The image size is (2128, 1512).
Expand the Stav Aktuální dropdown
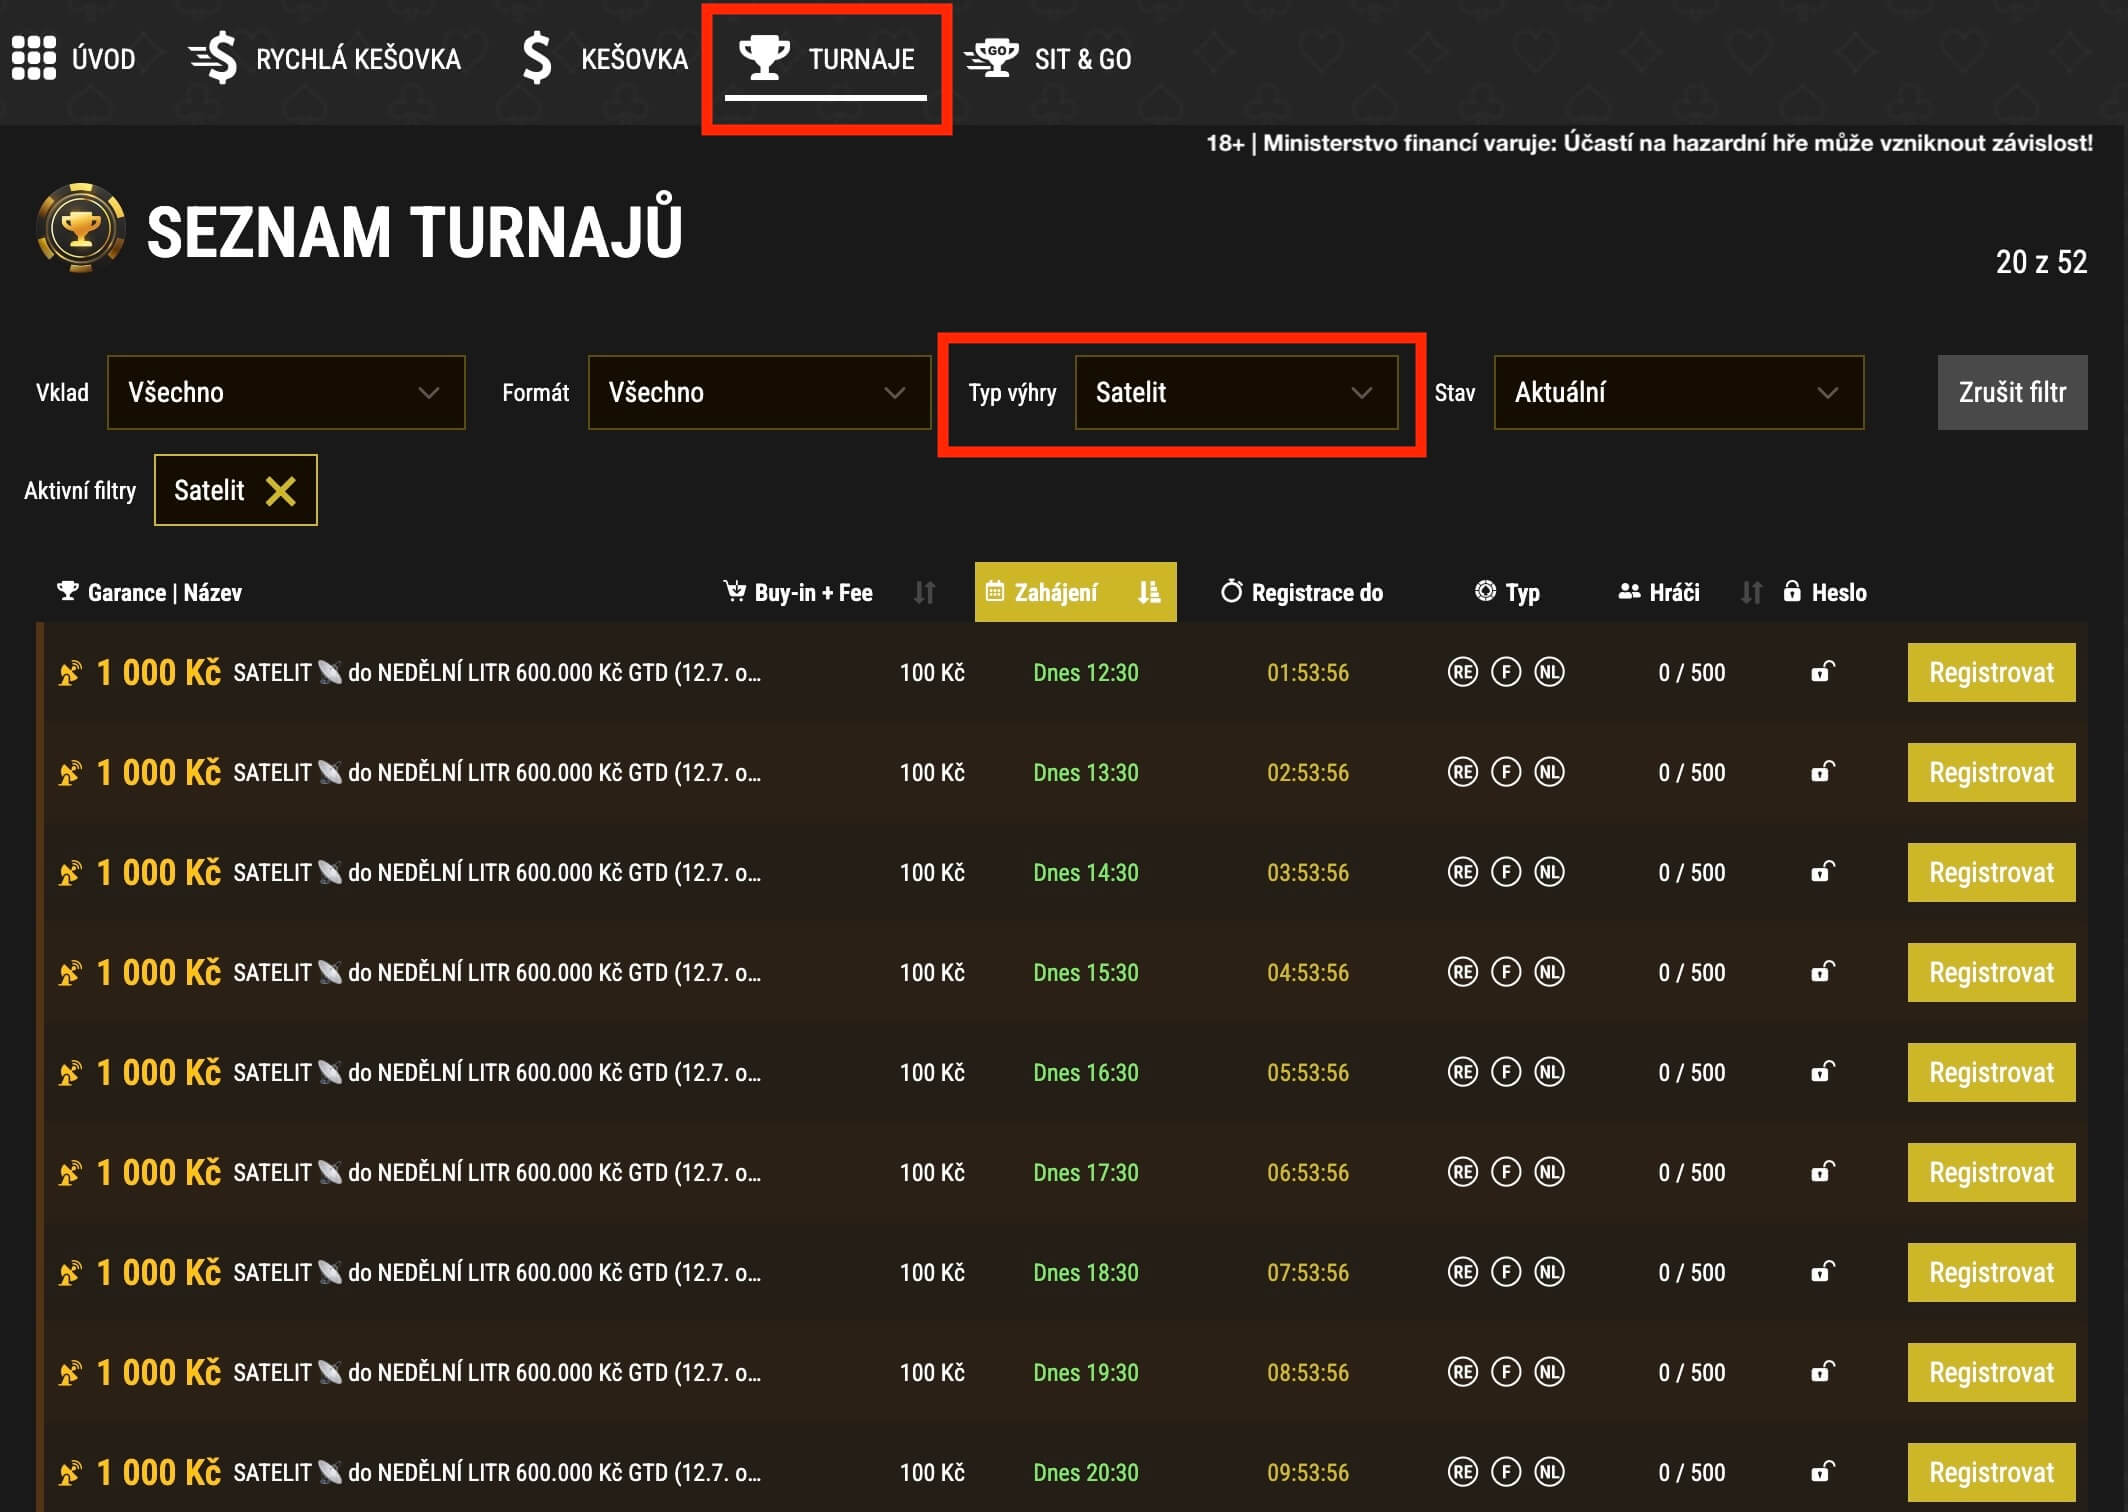(x=1679, y=392)
